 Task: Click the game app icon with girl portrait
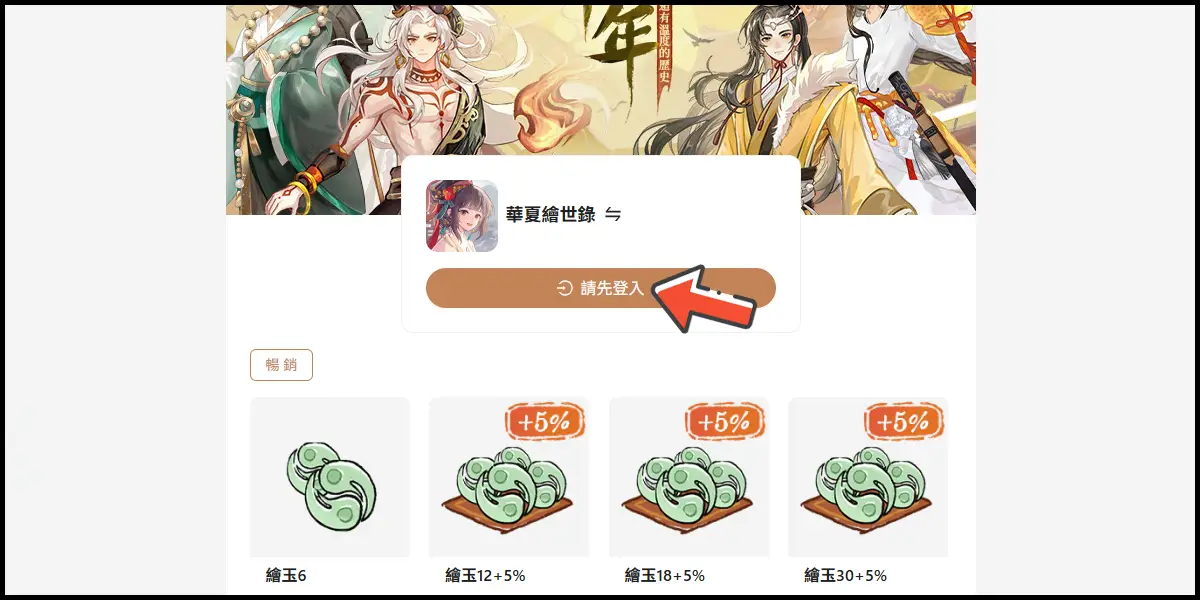[x=462, y=216]
